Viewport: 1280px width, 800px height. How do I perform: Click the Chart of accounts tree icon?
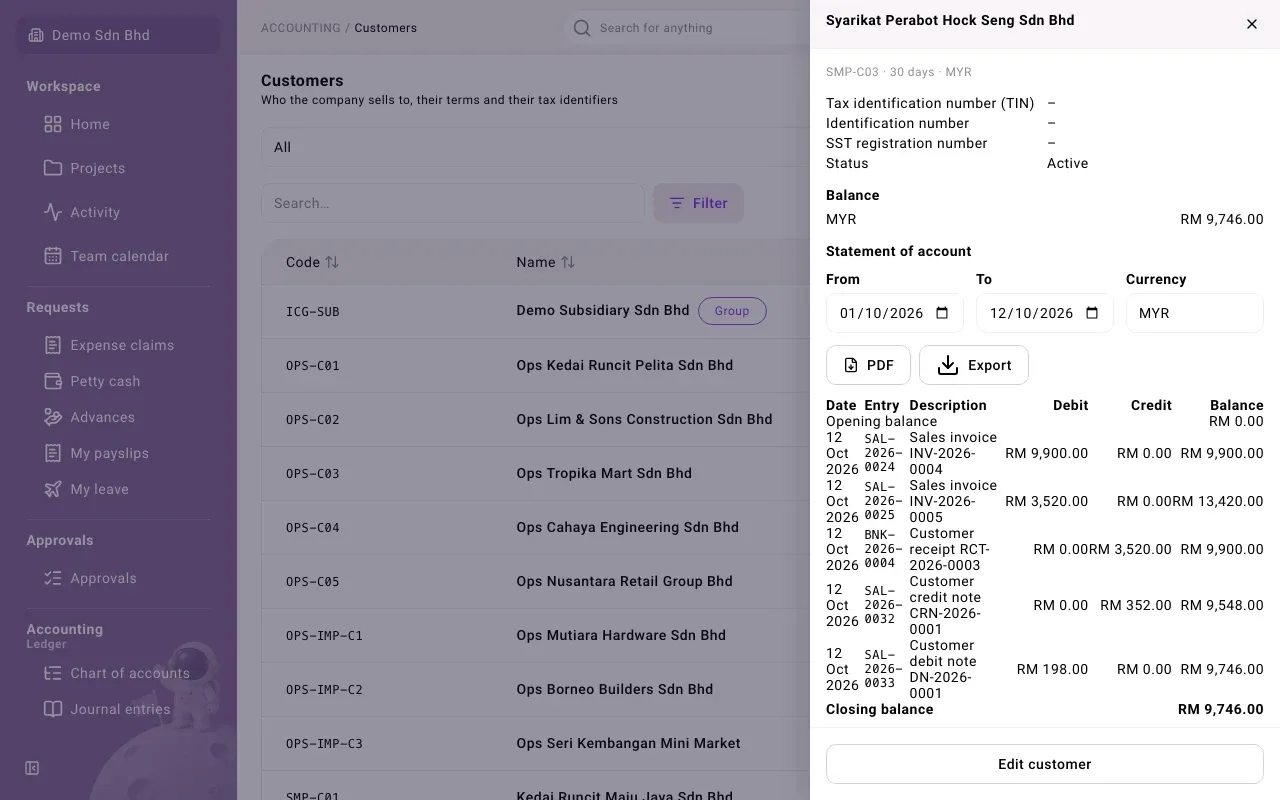[x=53, y=673]
